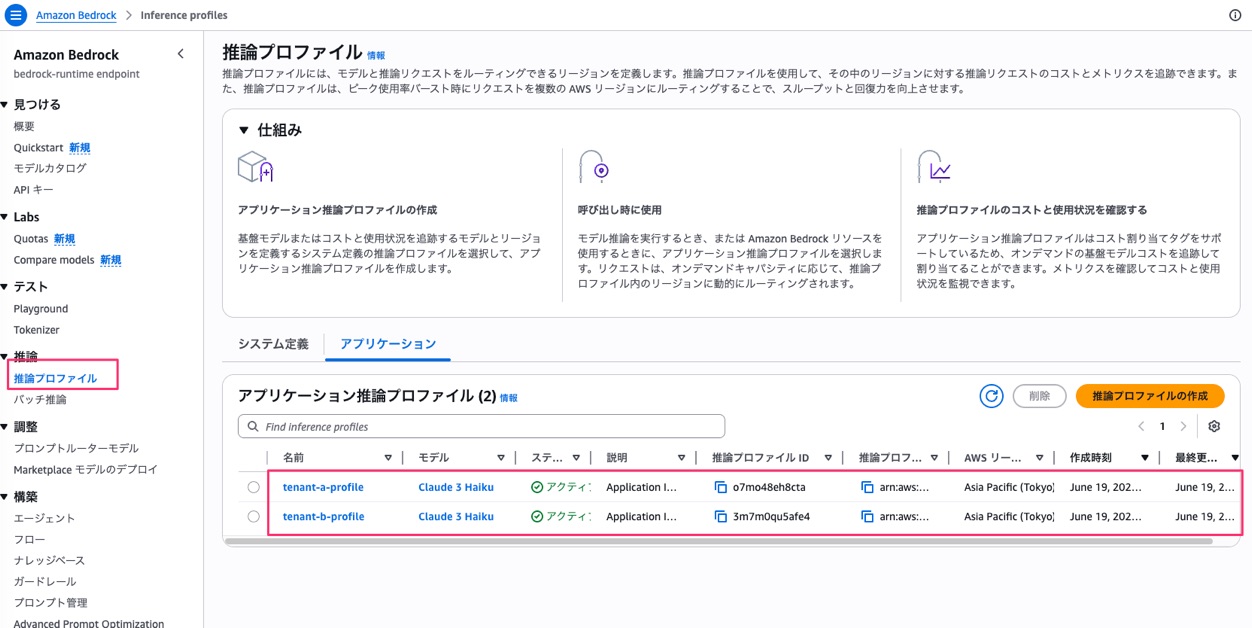Go to next page arrow in pagination

[1183, 426]
